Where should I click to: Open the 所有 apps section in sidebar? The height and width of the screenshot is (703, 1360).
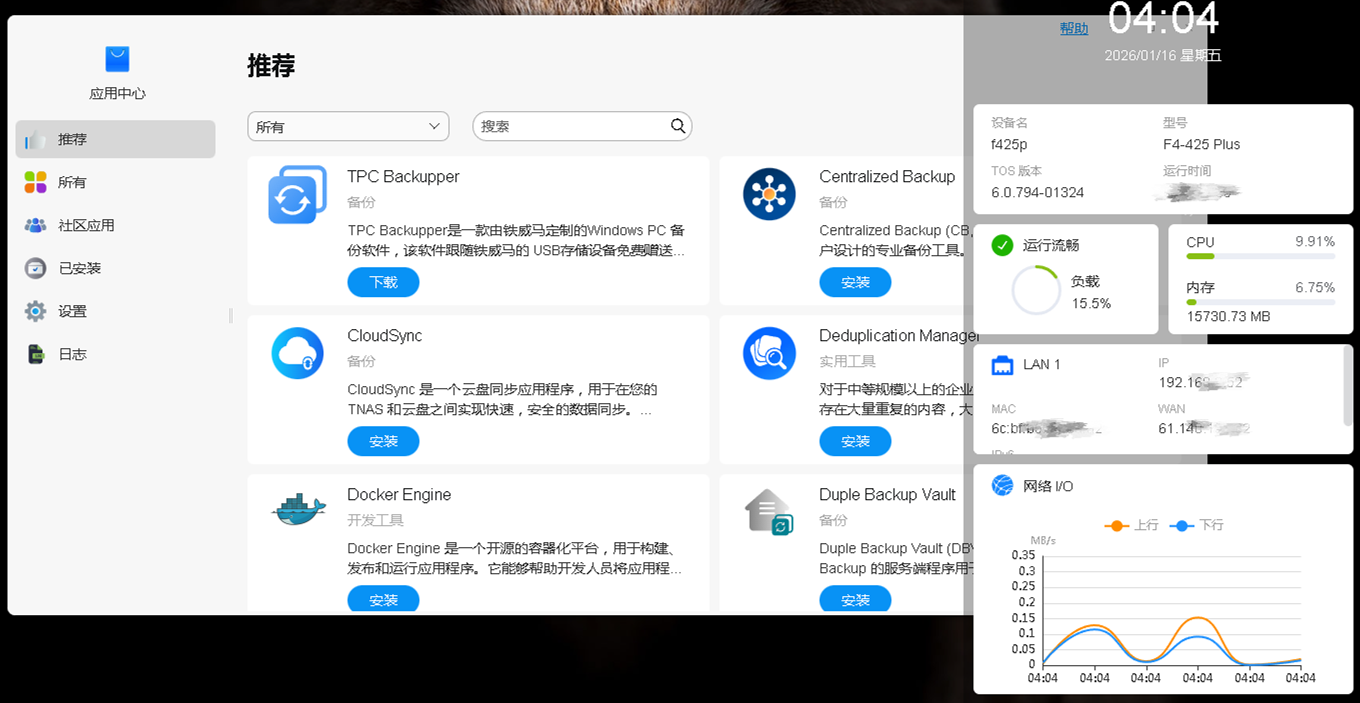[x=115, y=182]
